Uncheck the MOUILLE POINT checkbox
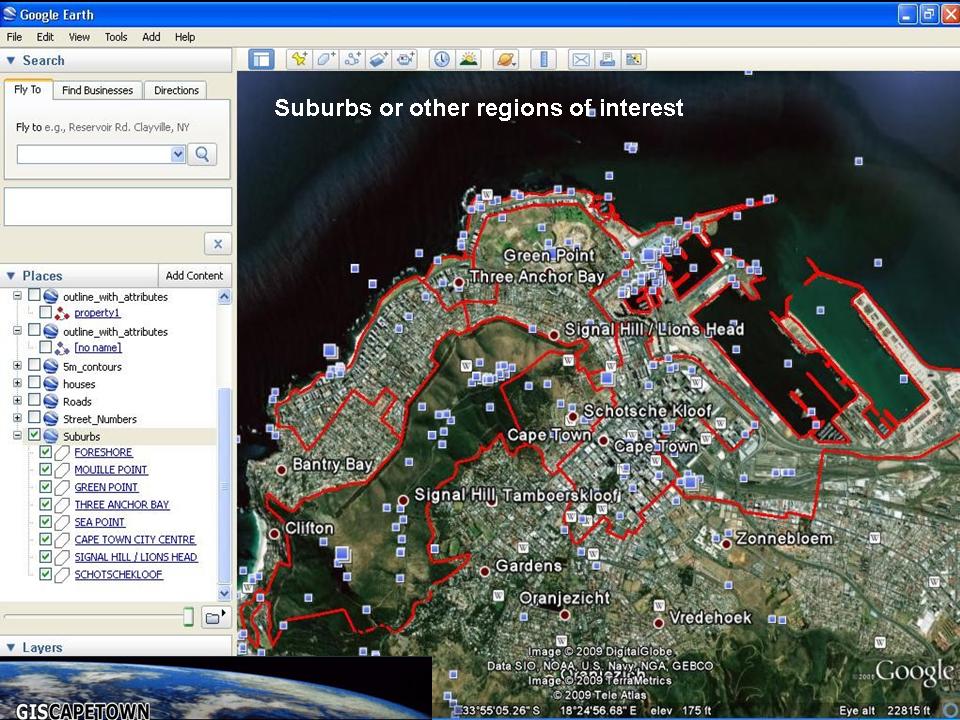This screenshot has height=720, width=960. (45, 469)
